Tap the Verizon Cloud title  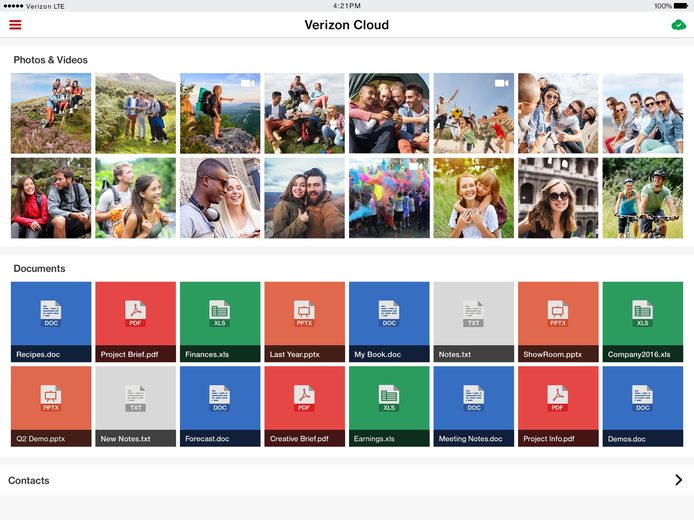(347, 25)
